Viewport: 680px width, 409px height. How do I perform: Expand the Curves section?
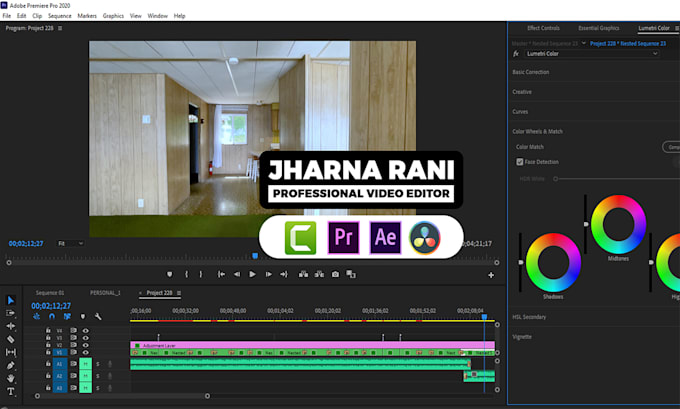pyautogui.click(x=520, y=112)
